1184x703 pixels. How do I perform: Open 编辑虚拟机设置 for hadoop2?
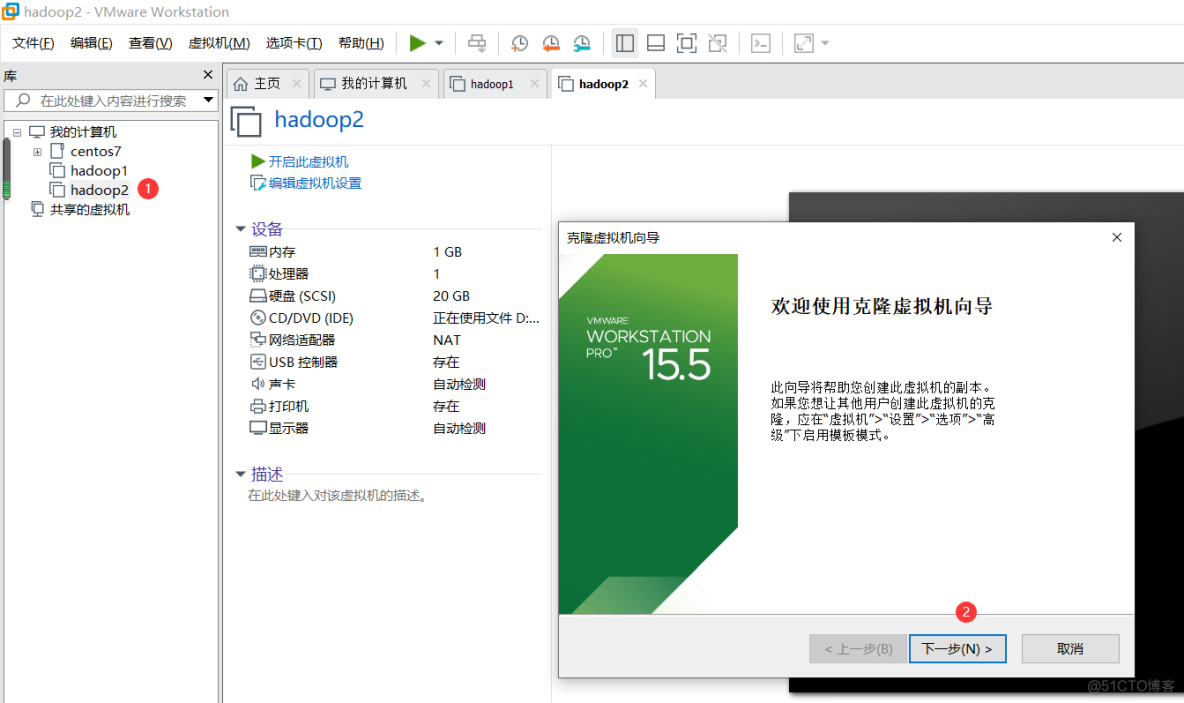tap(315, 183)
